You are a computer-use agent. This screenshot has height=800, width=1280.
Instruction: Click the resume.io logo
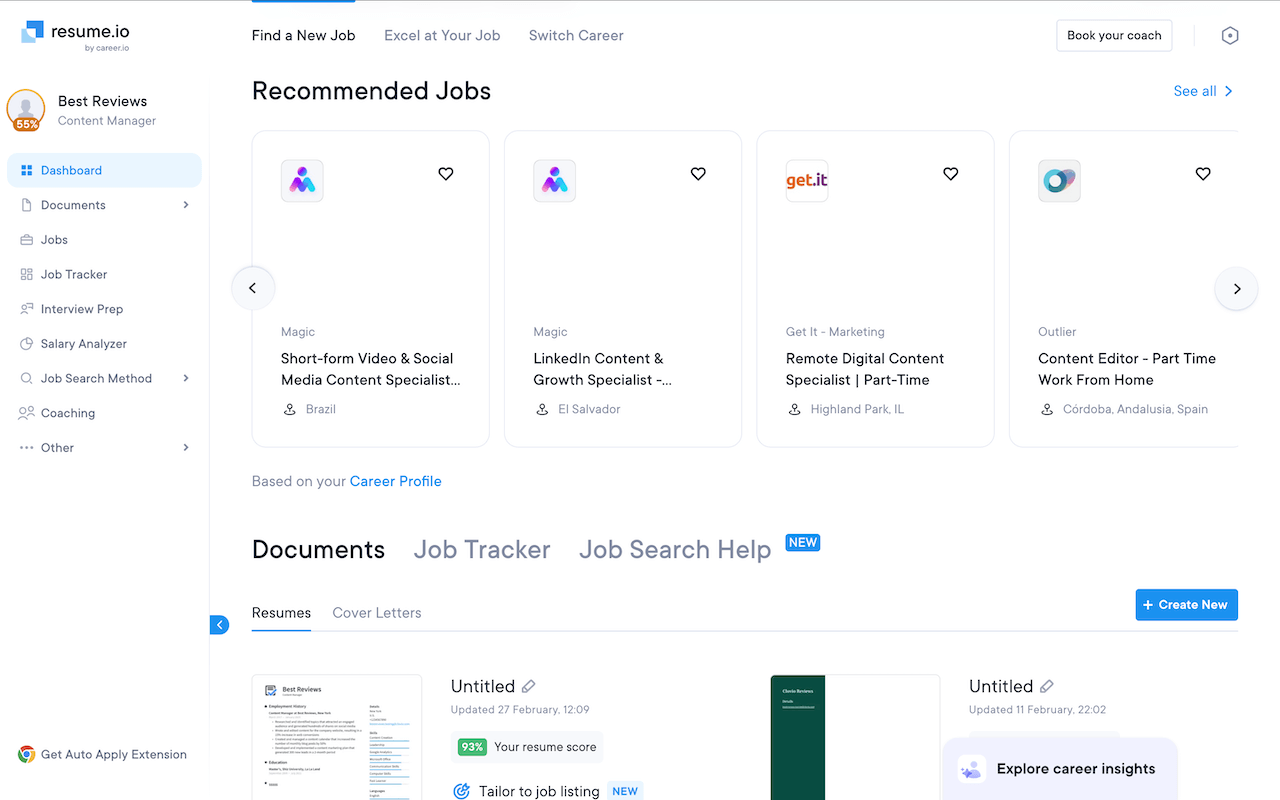tap(75, 35)
